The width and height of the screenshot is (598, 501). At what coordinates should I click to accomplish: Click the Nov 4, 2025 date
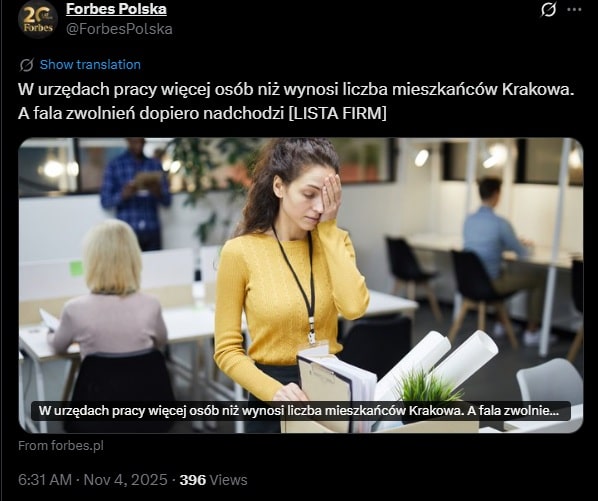pos(125,480)
